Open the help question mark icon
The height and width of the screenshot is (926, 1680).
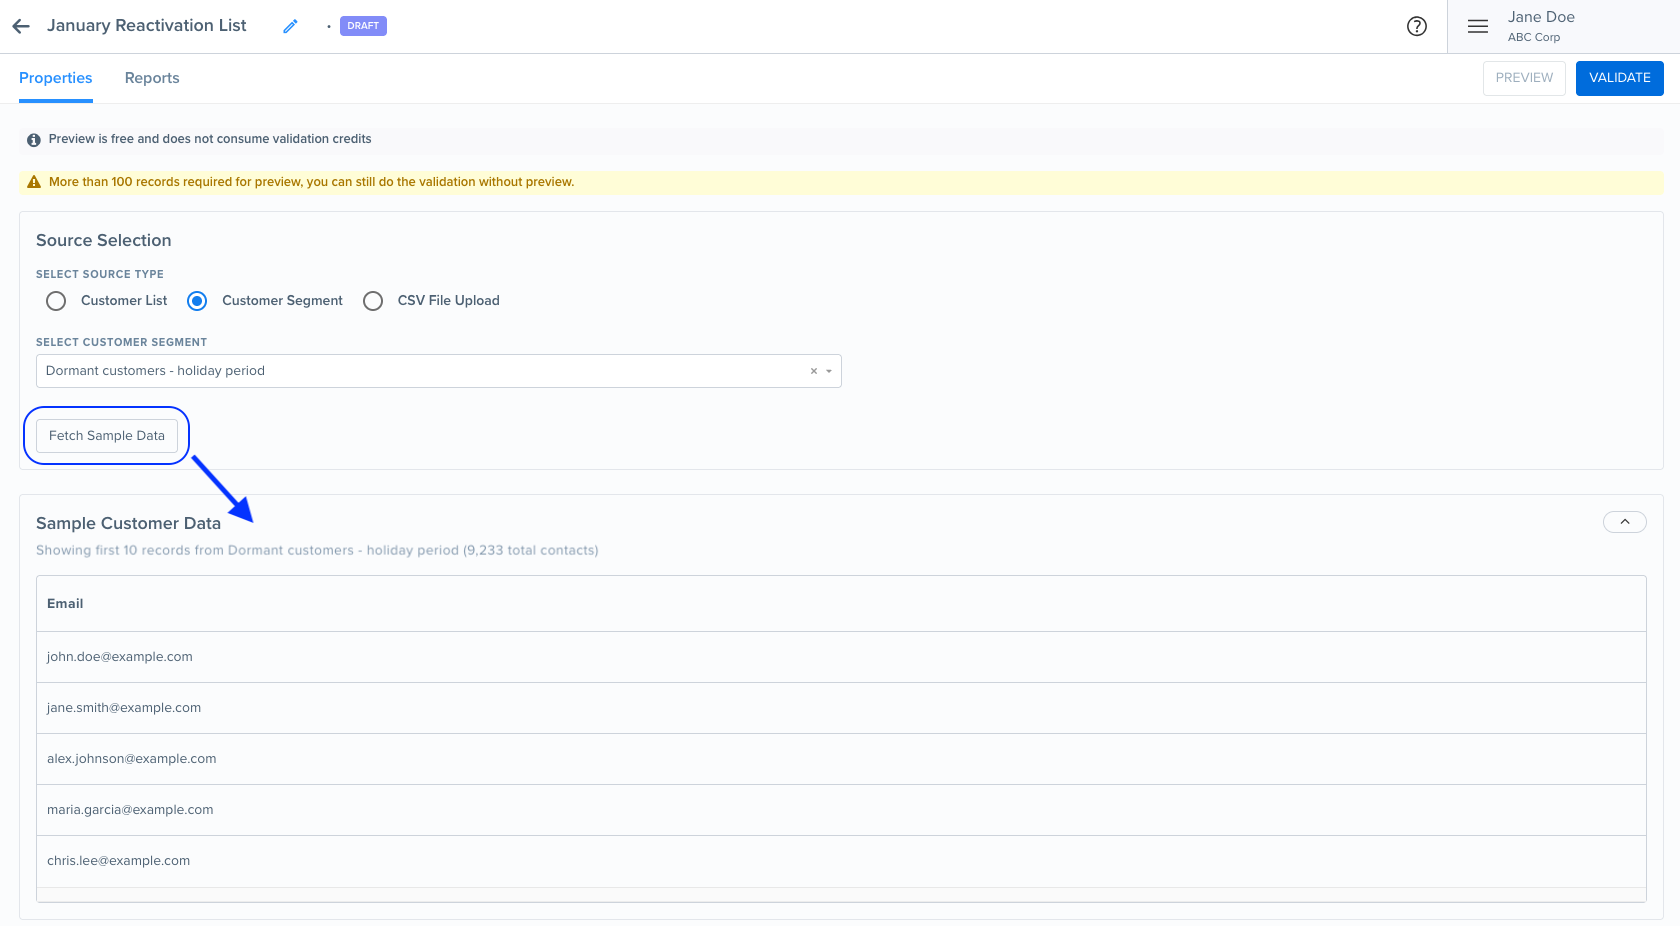[1417, 26]
